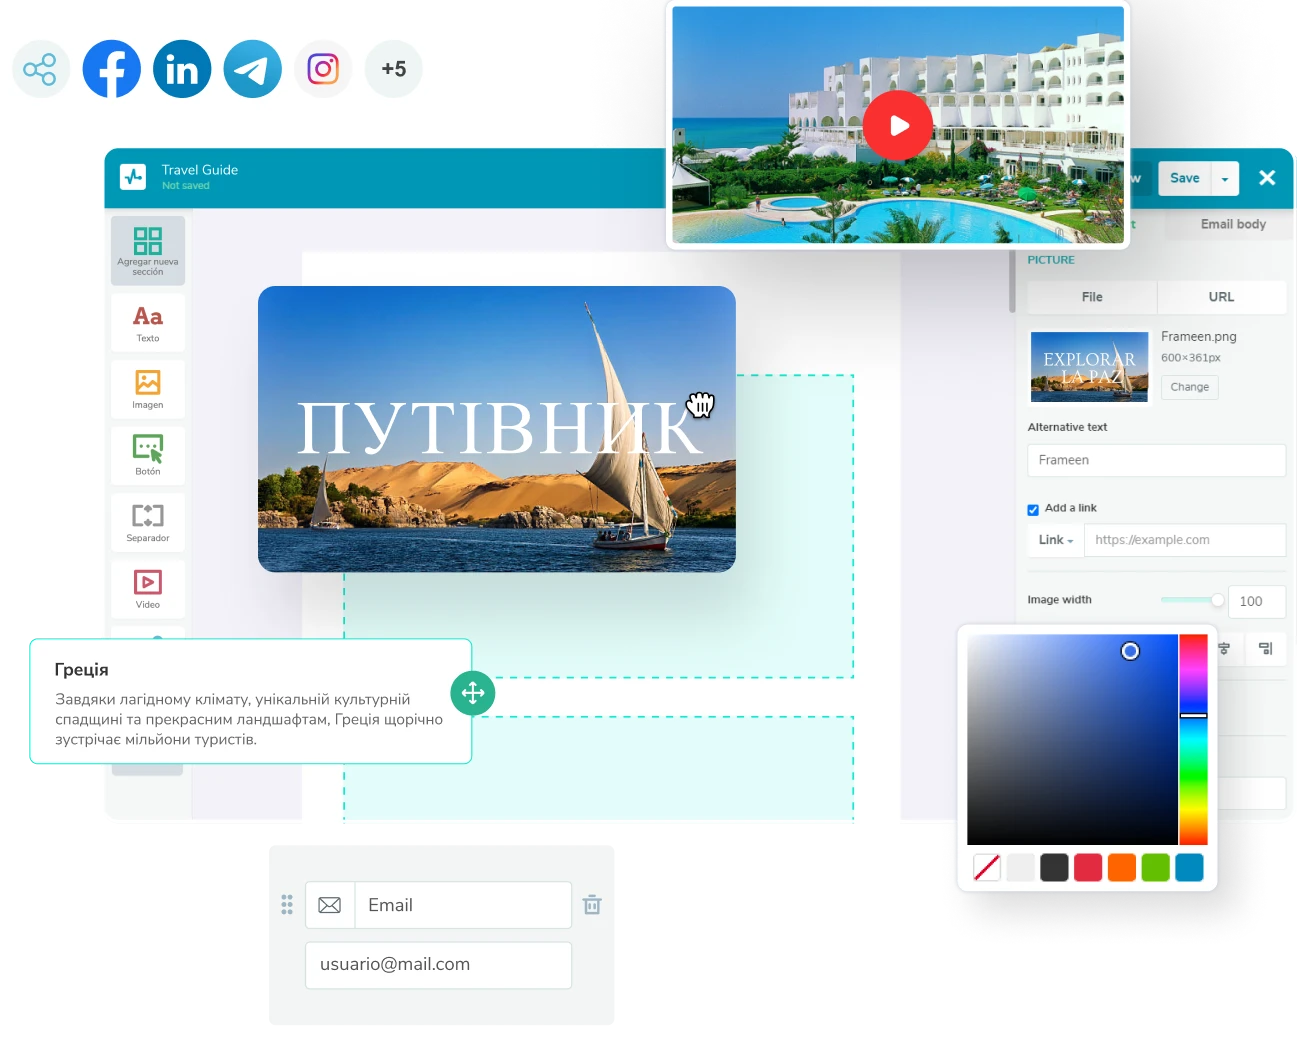
Task: Click the Facebook share icon
Action: coord(111,69)
